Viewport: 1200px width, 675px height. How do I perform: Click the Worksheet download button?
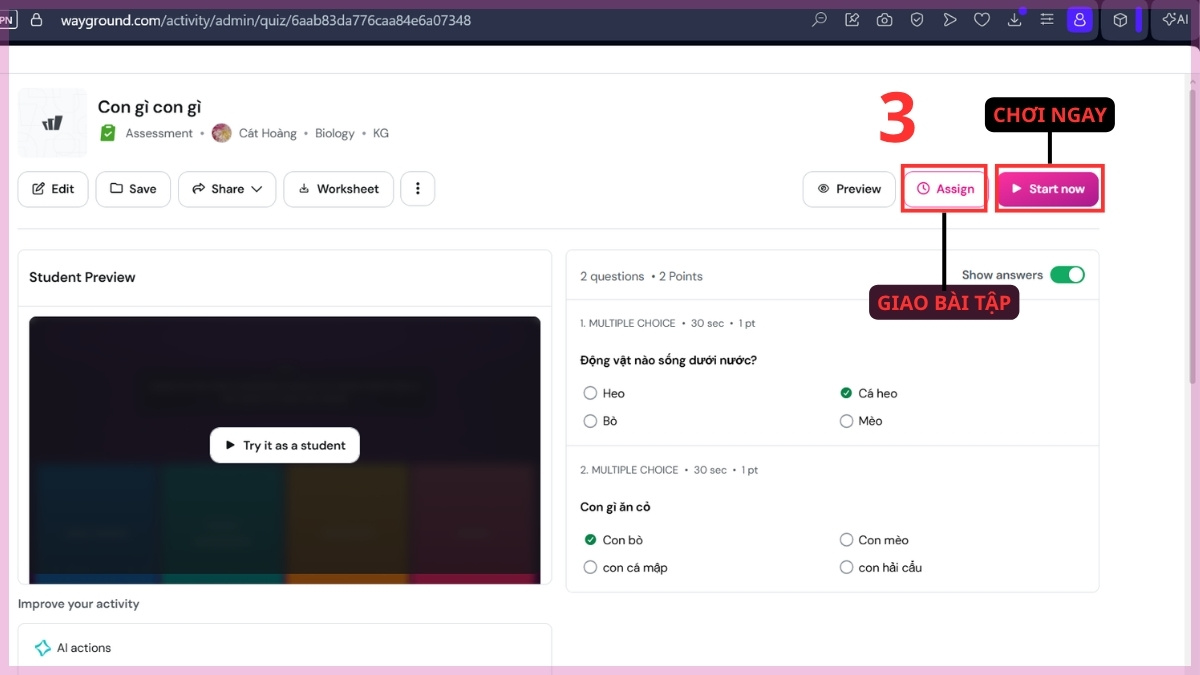338,189
